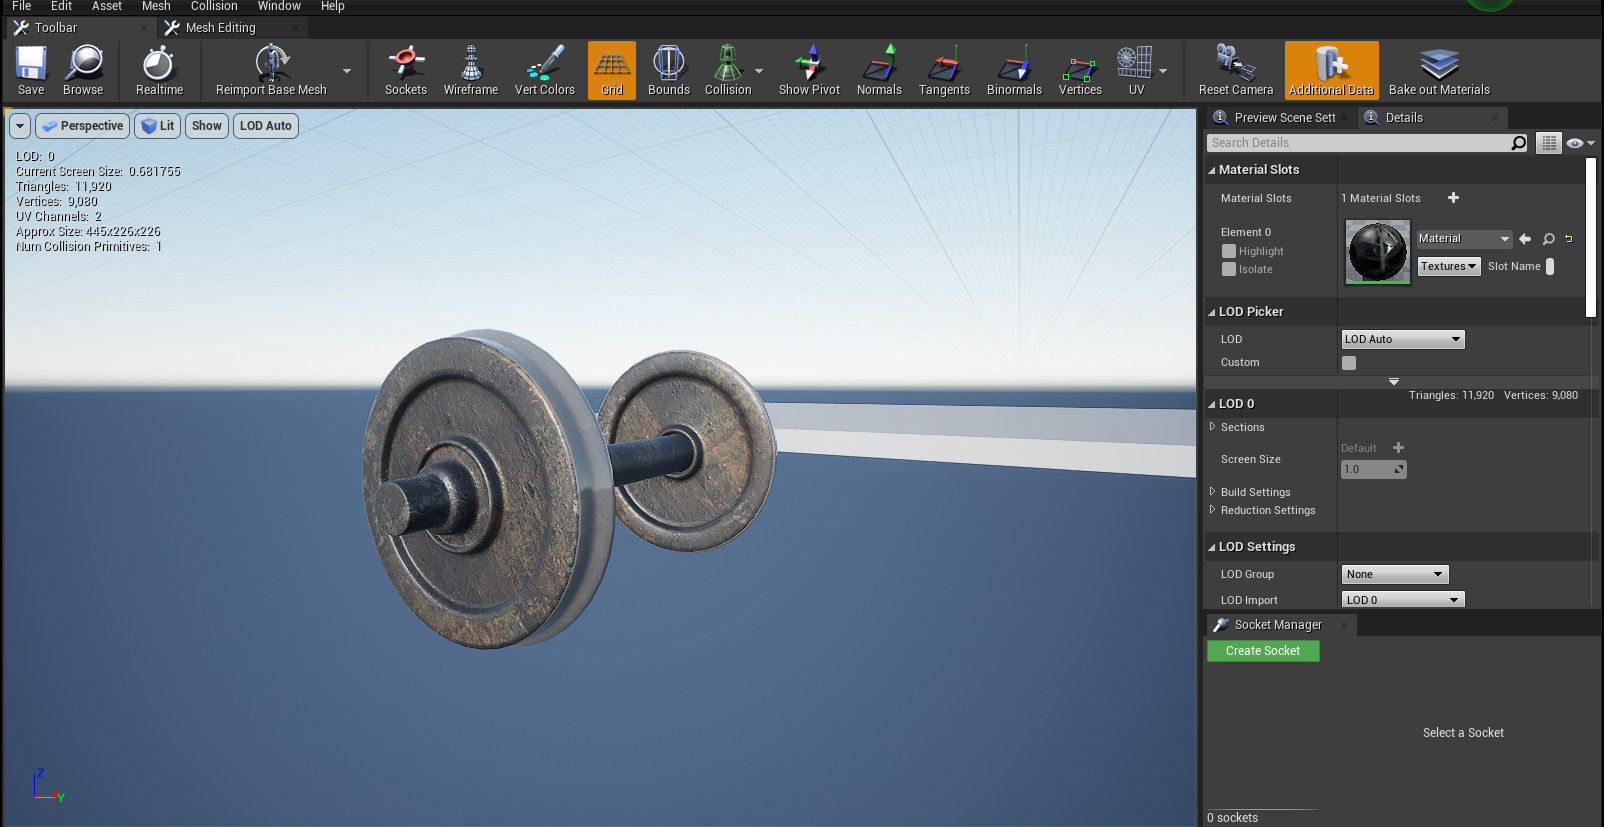
Task: Open the Window menu
Action: coord(279,6)
